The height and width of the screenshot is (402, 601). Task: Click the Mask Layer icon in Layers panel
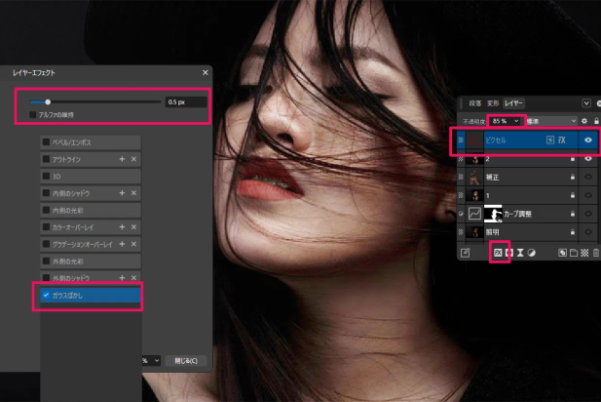(x=509, y=253)
